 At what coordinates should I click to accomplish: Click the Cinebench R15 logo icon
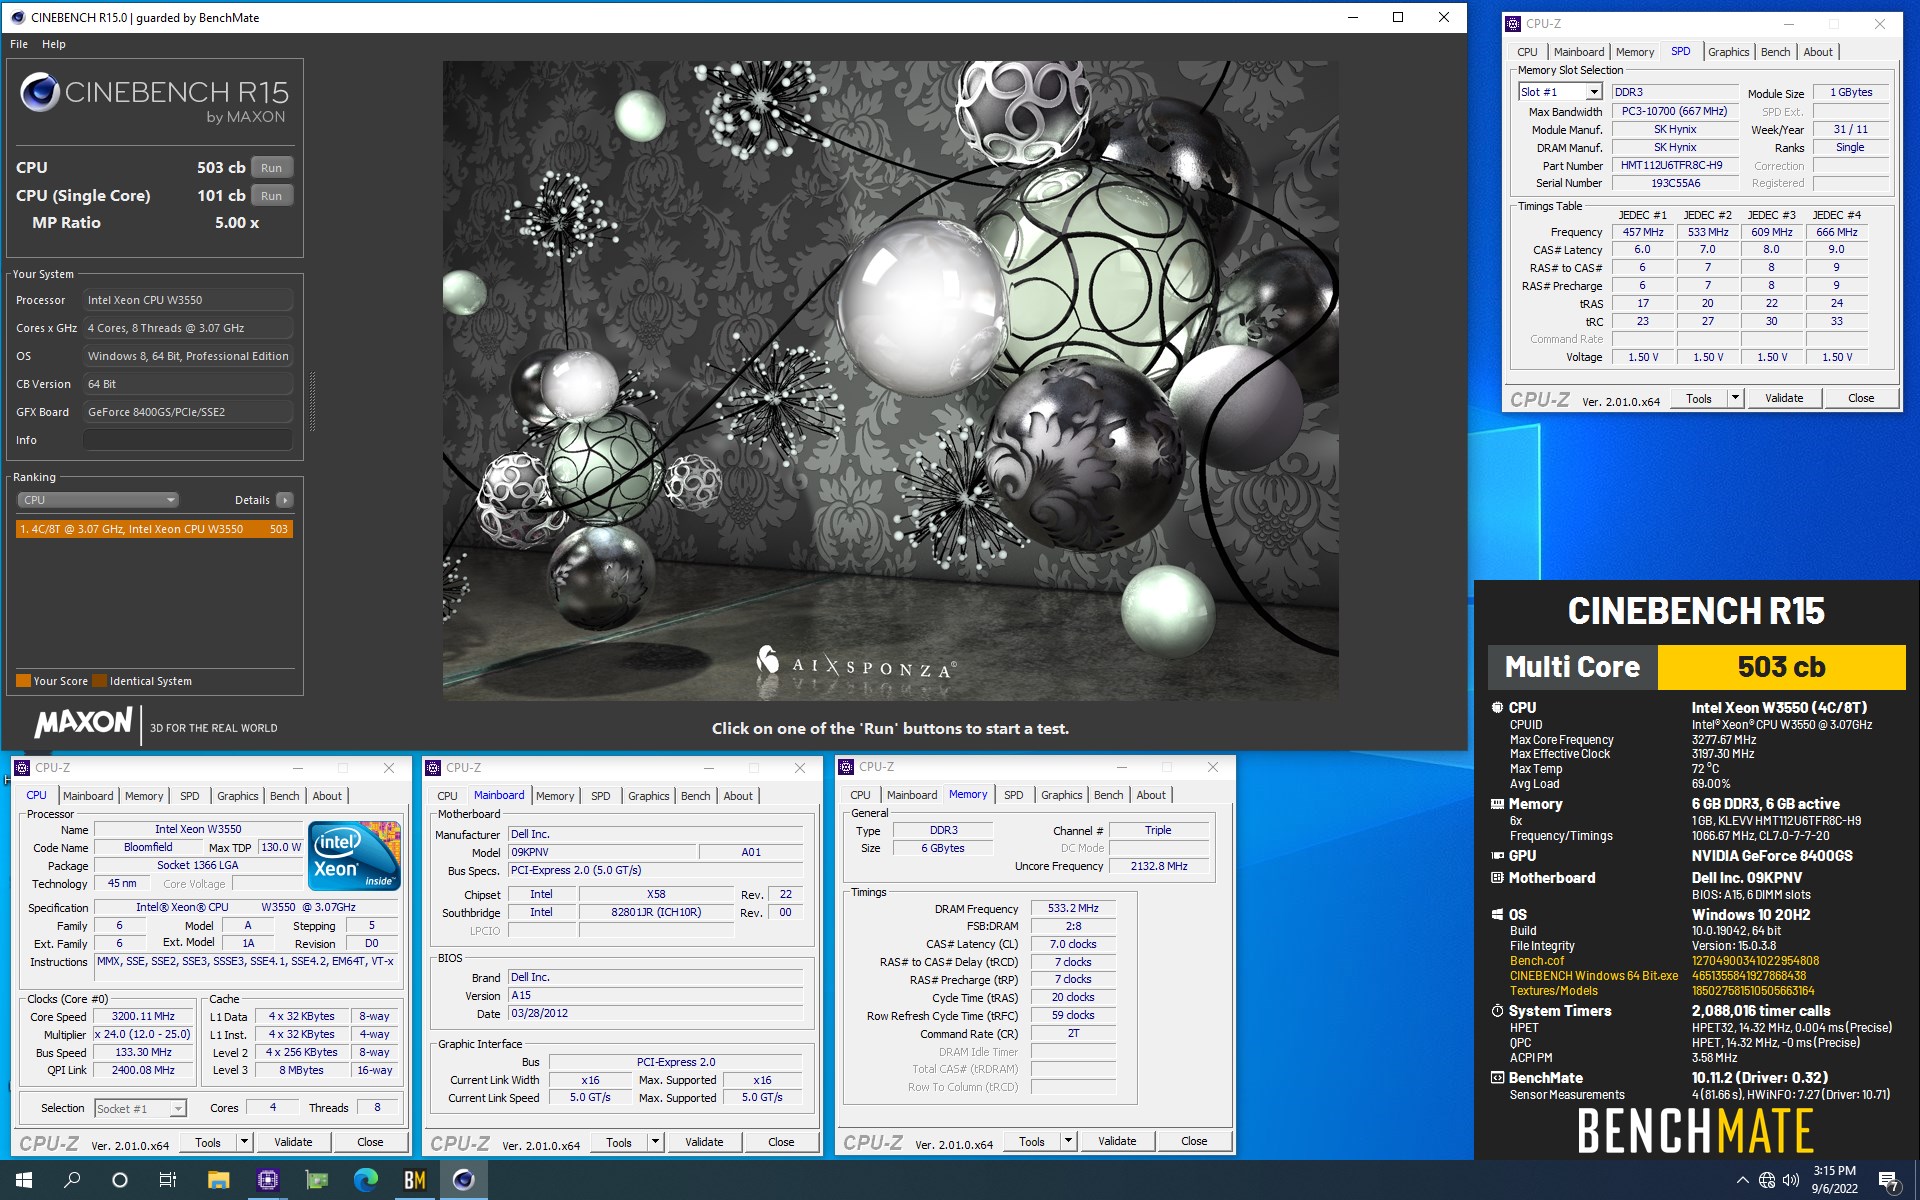click(40, 92)
